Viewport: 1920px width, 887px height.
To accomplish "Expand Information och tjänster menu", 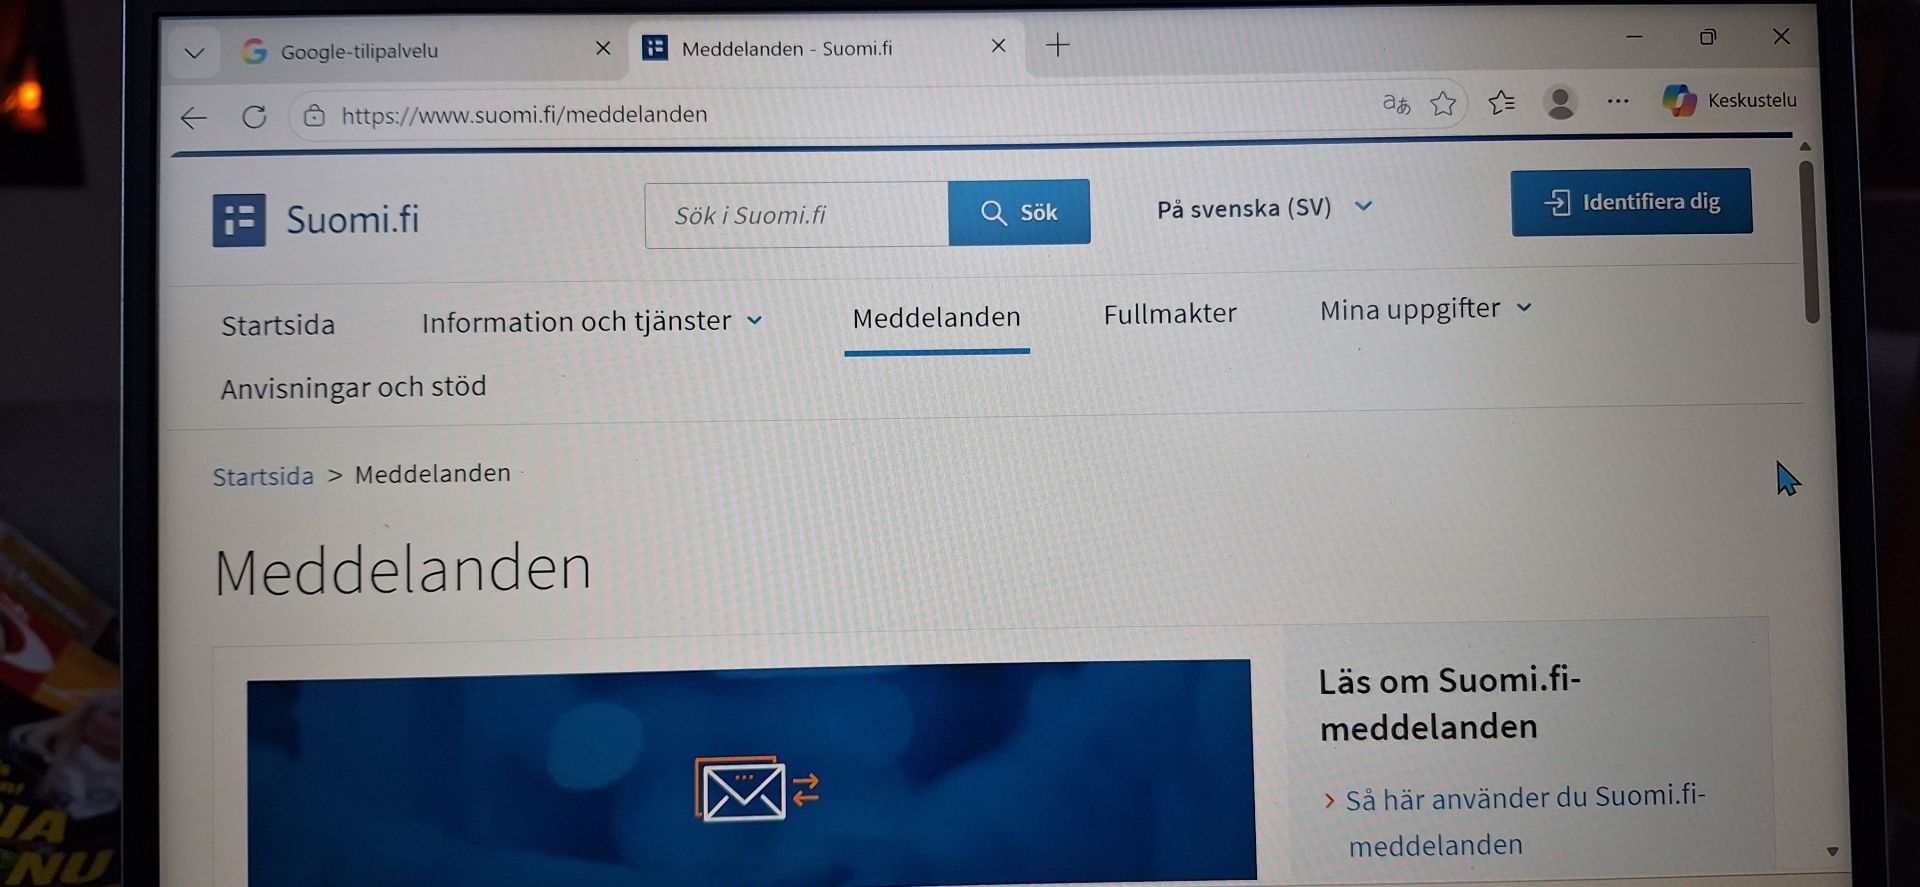I will (x=591, y=321).
